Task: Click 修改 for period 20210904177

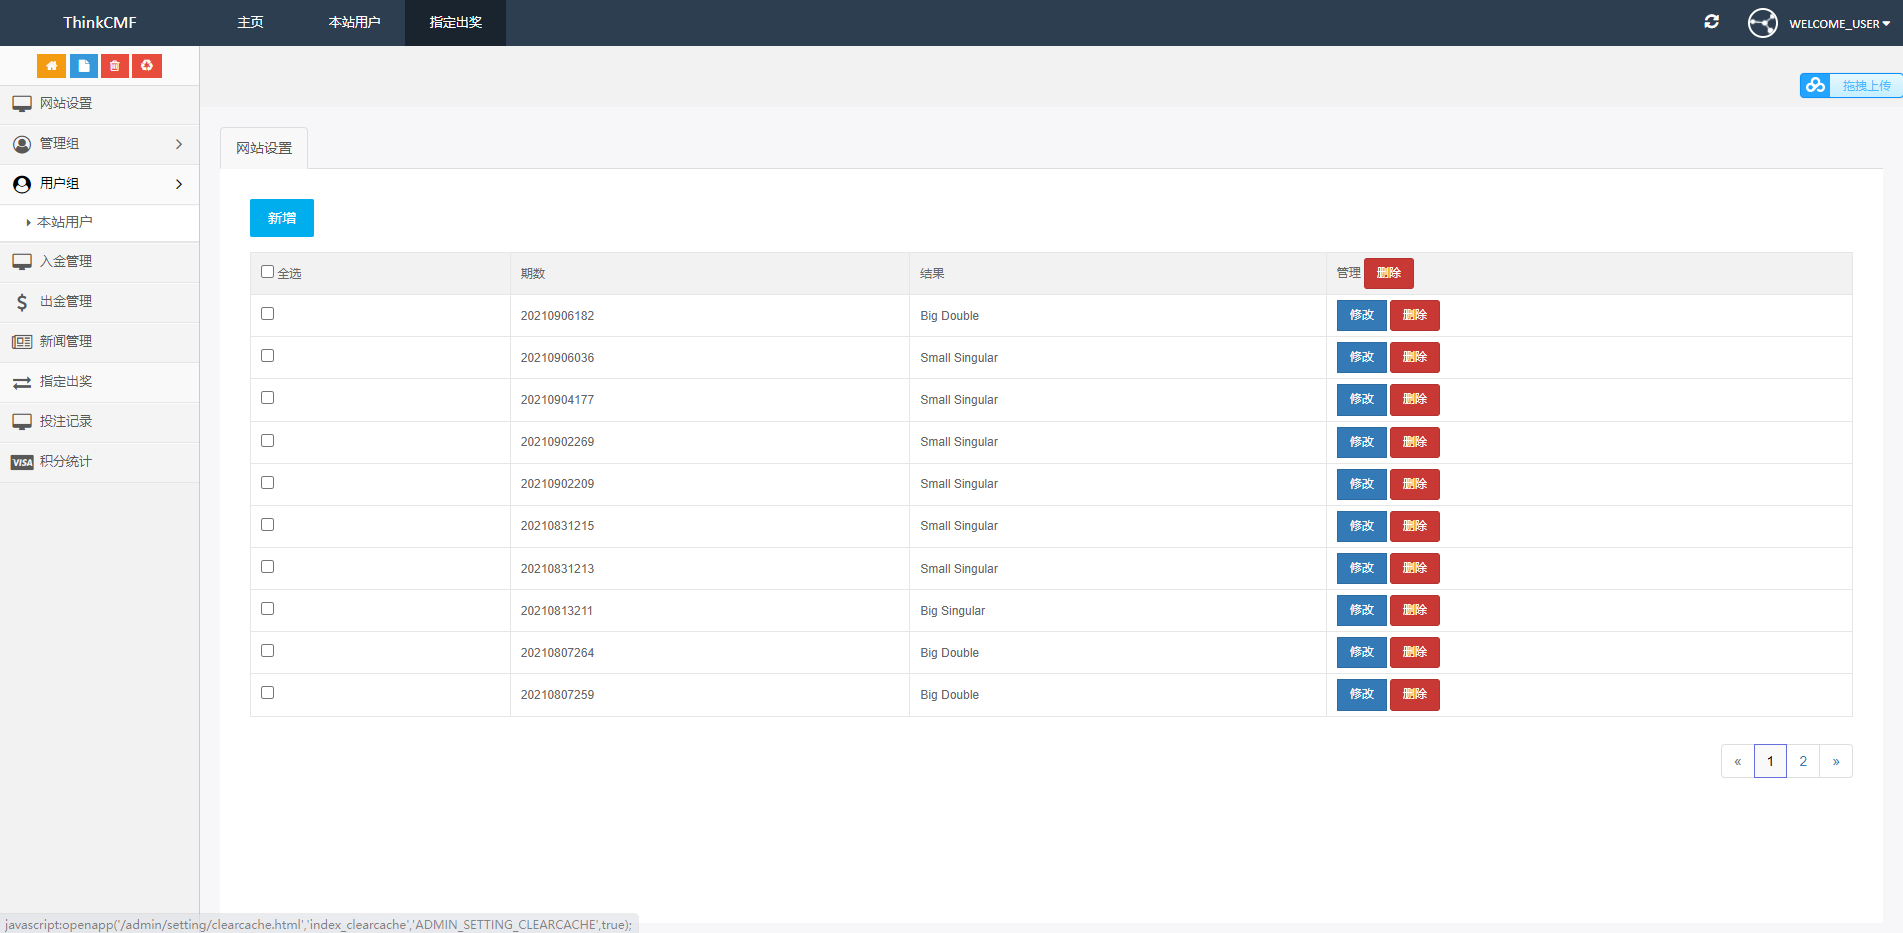Action: 1361,400
